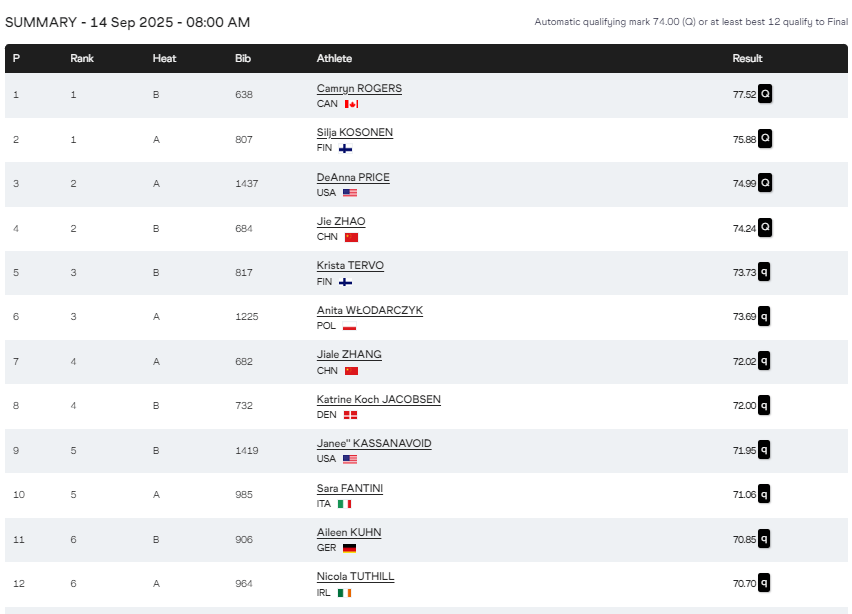
Task: Click the Bib column header
Action: pyautogui.click(x=243, y=59)
